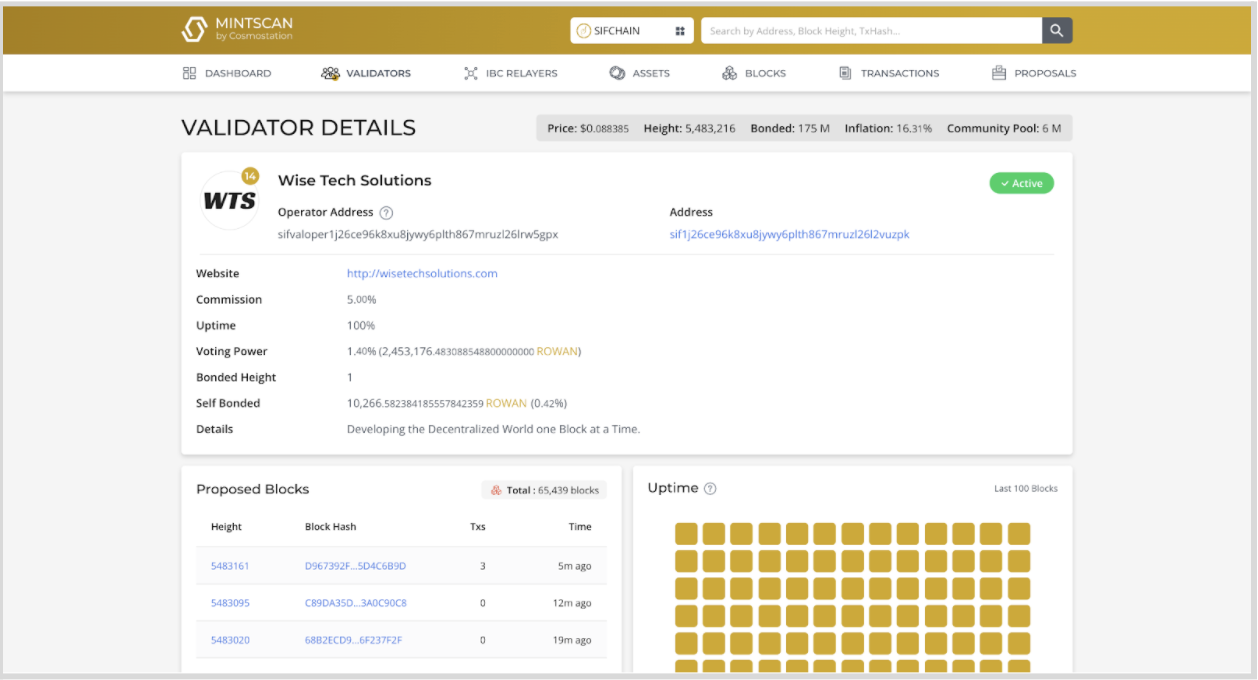Click the Assets coin icon

coord(617,73)
